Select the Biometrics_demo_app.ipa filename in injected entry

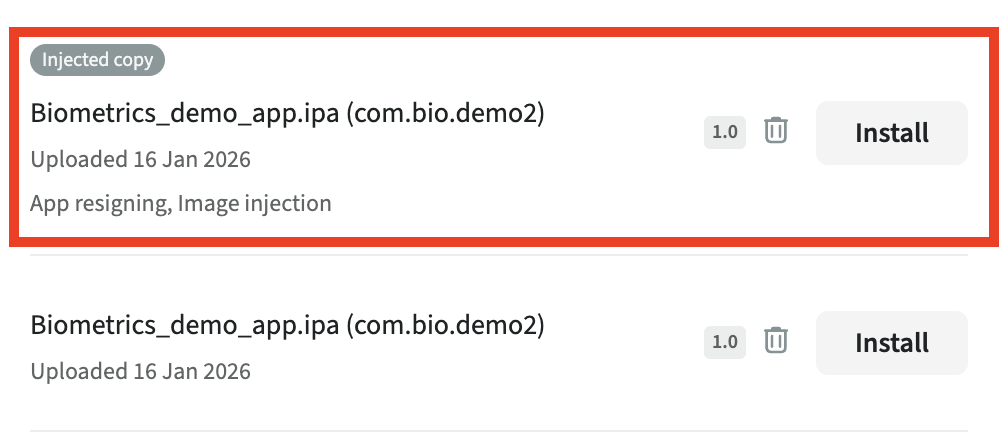185,113
